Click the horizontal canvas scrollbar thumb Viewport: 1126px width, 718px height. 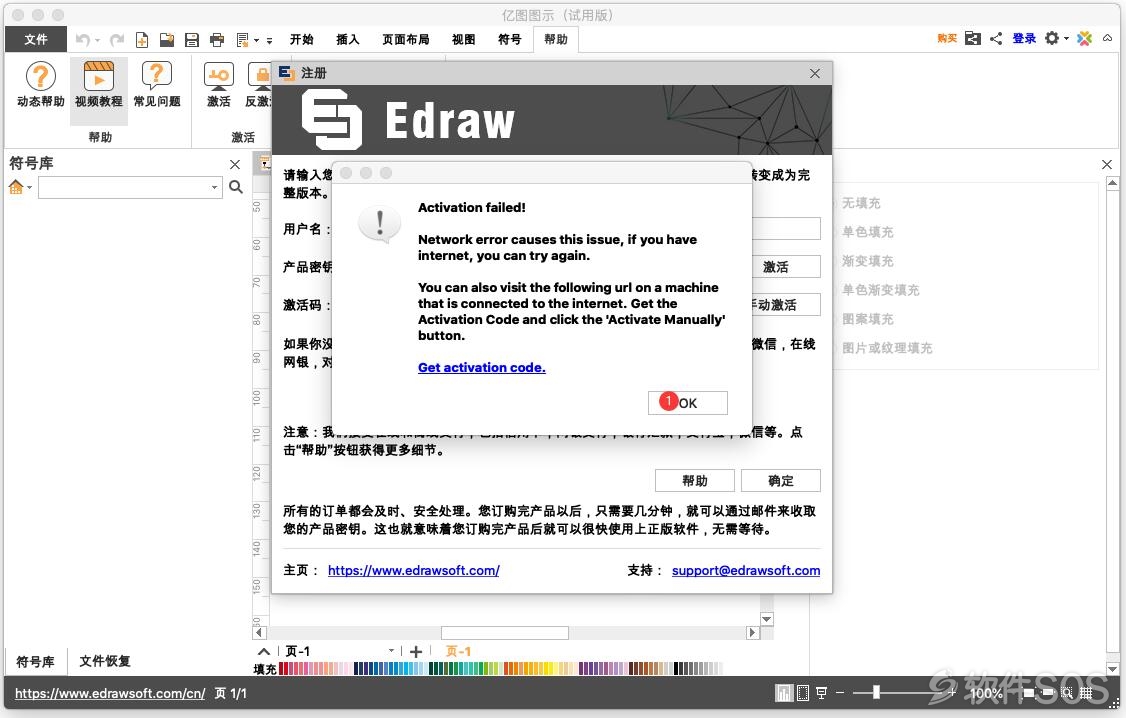click(x=505, y=633)
